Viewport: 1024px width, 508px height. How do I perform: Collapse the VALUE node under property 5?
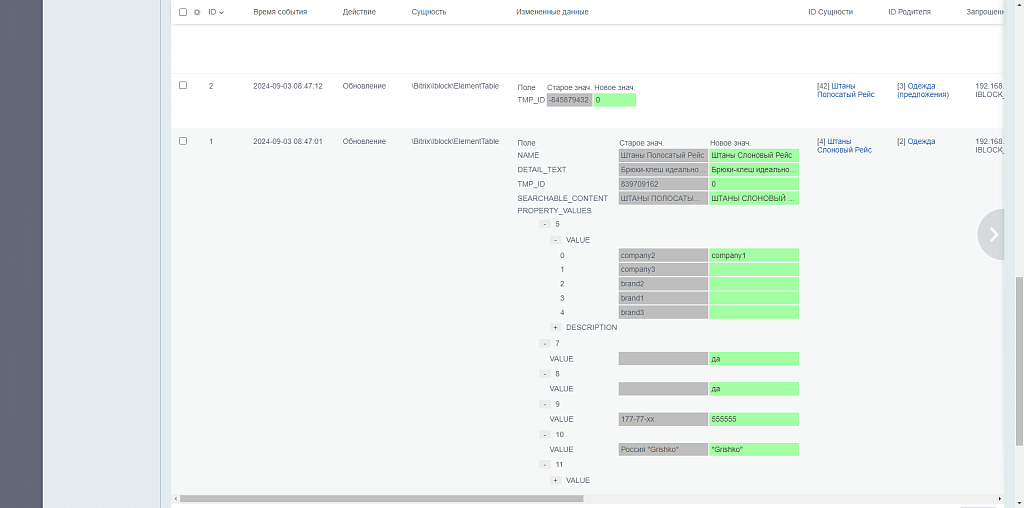point(555,240)
